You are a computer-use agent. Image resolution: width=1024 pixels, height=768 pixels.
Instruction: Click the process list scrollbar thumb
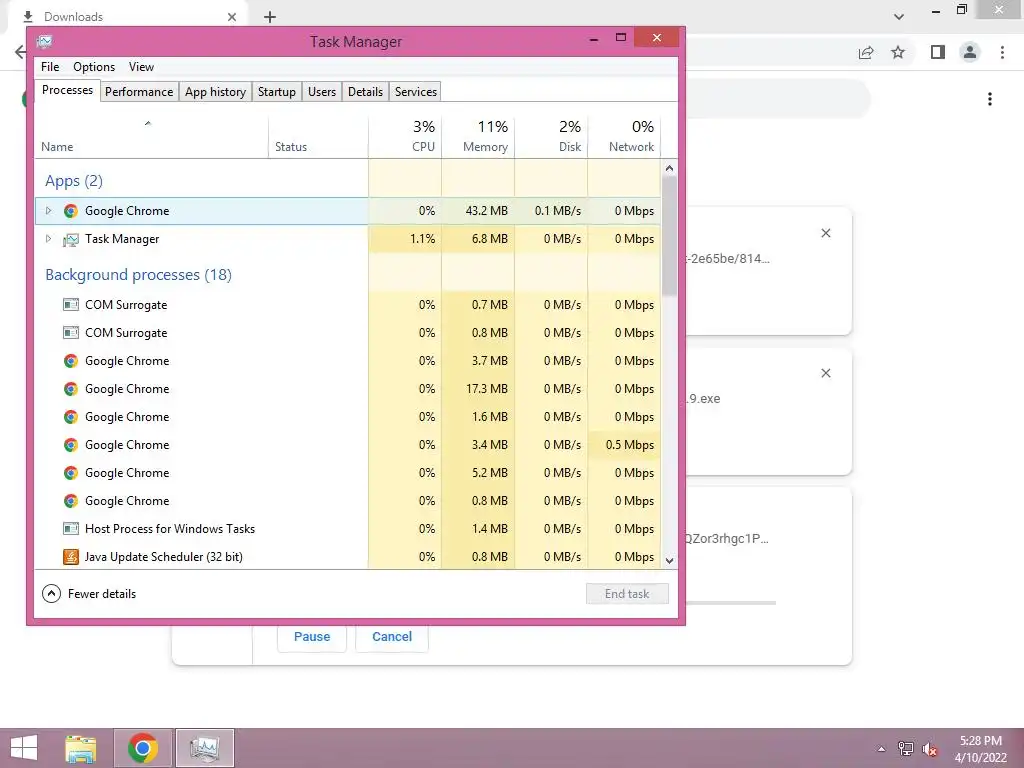[669, 235]
